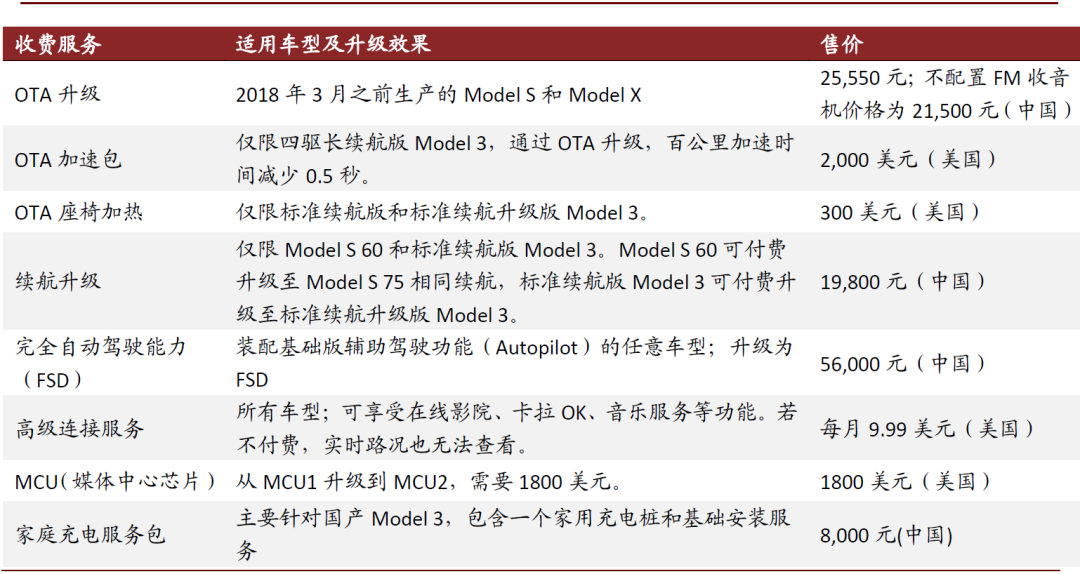The width and height of the screenshot is (1080, 574).
Task: Select the 高级连接服务 service cell
Action: (80, 429)
